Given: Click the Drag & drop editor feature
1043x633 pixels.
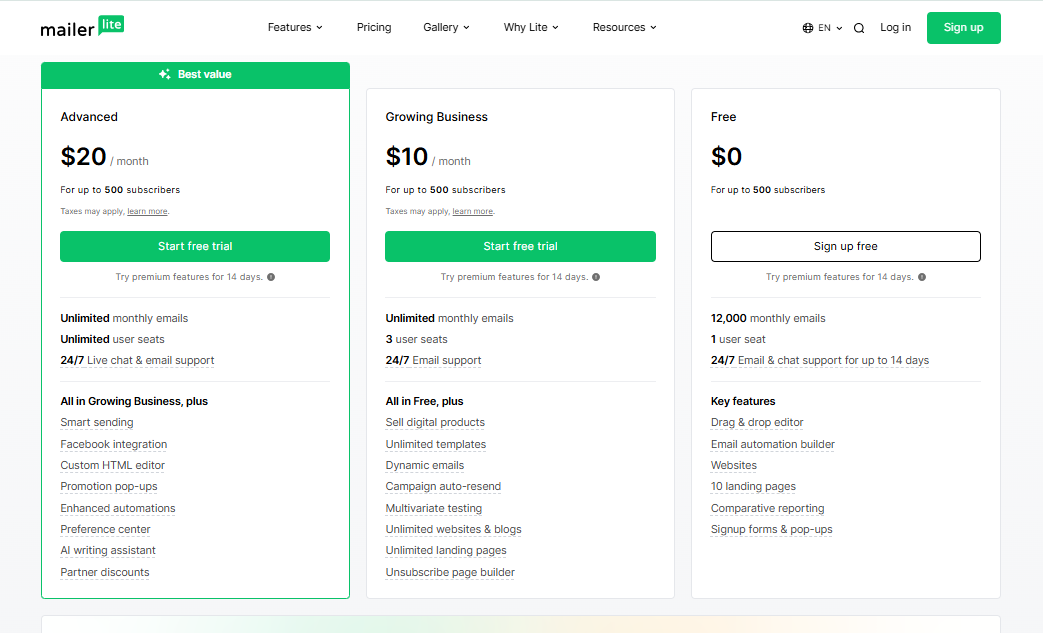Looking at the screenshot, I should tap(757, 422).
